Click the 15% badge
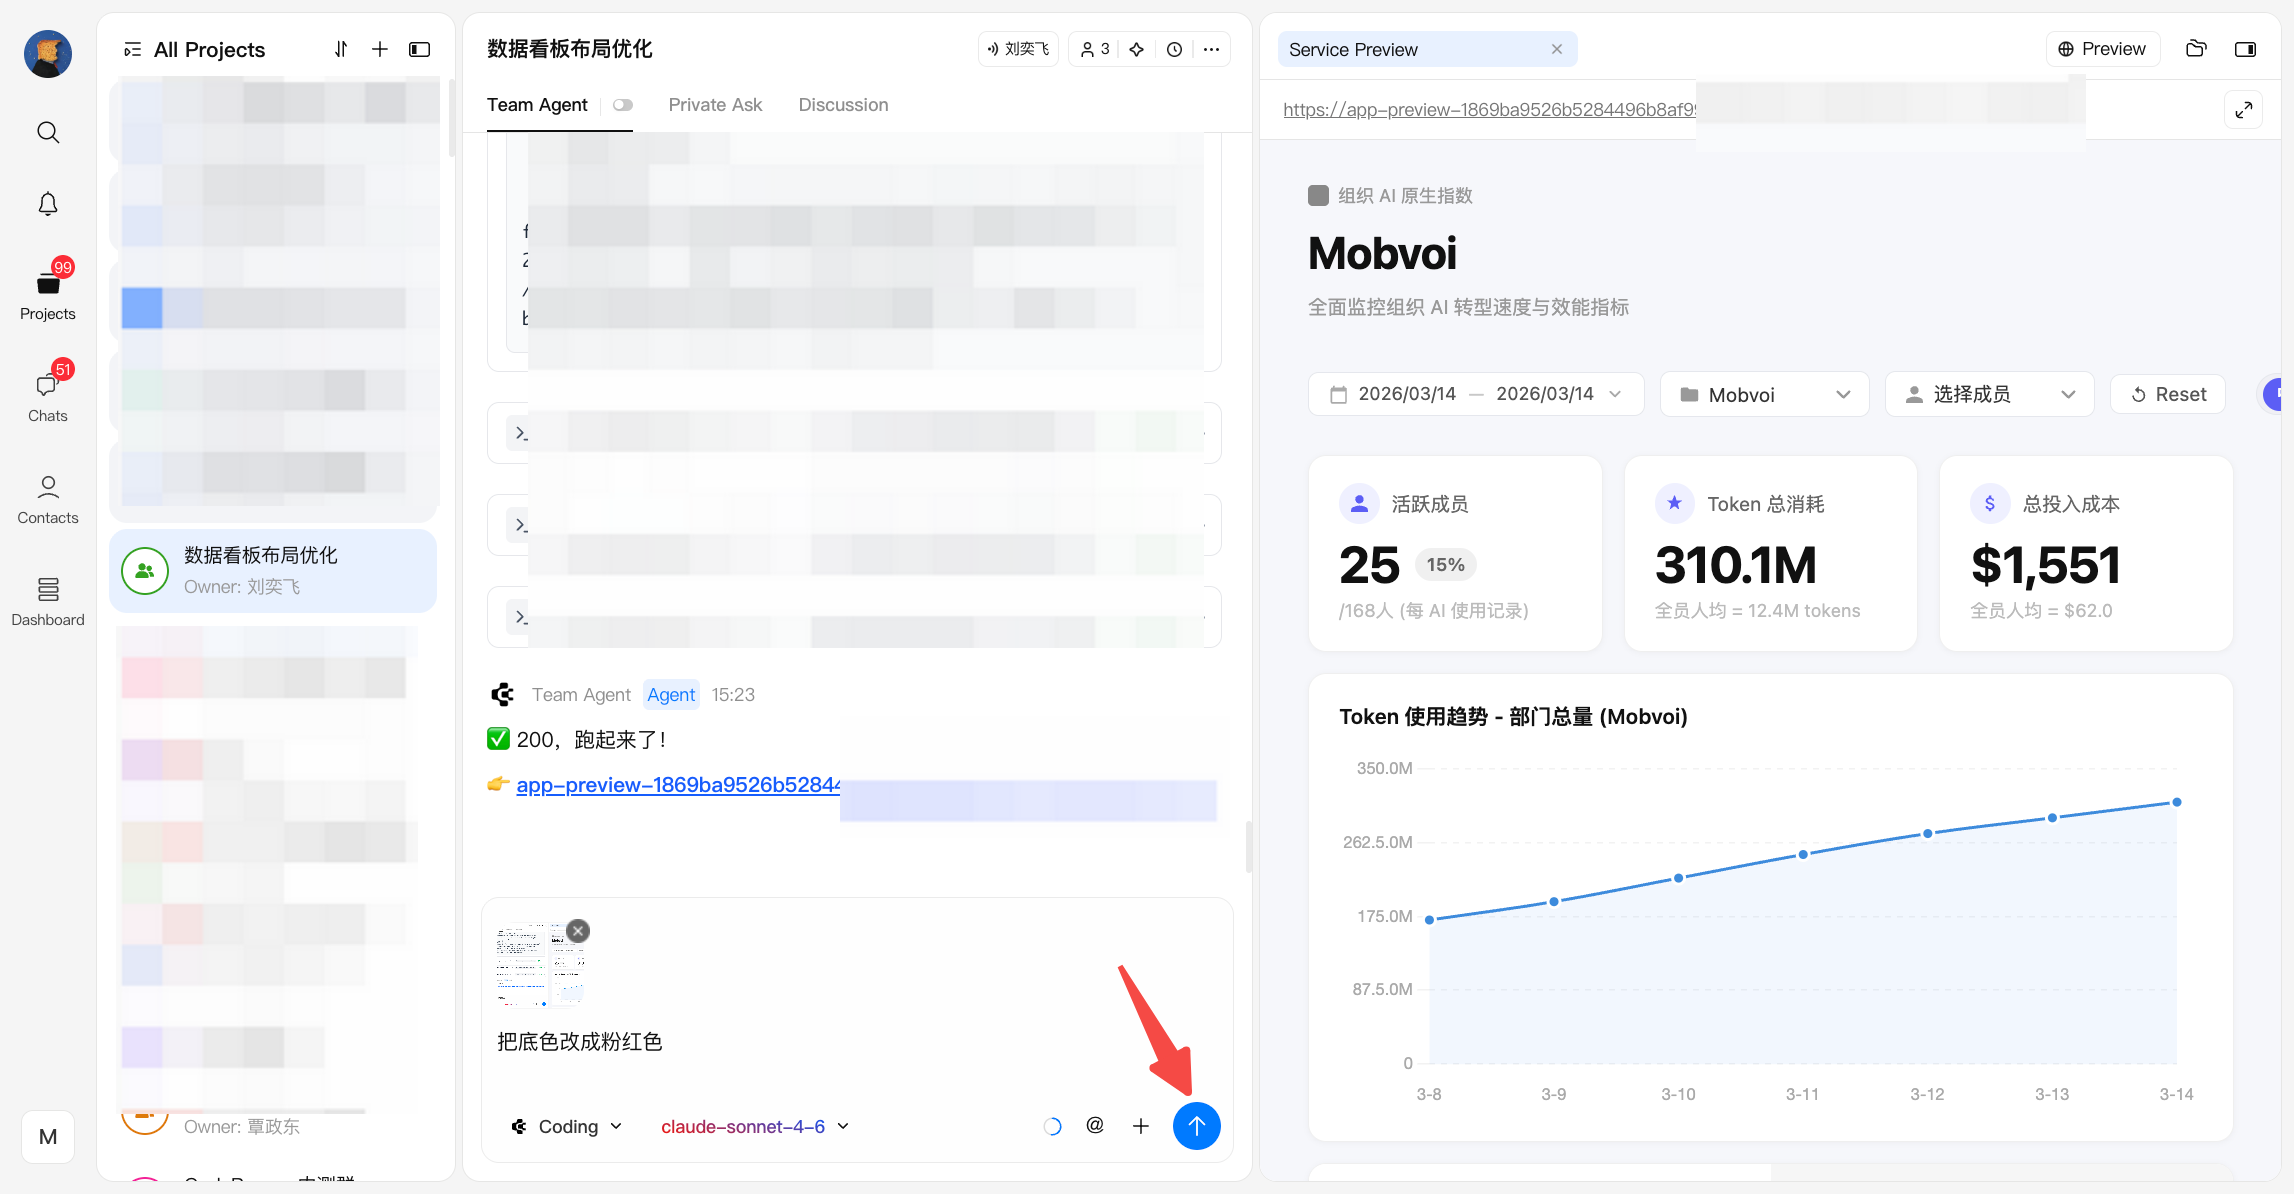The image size is (2294, 1194). (x=1446, y=565)
